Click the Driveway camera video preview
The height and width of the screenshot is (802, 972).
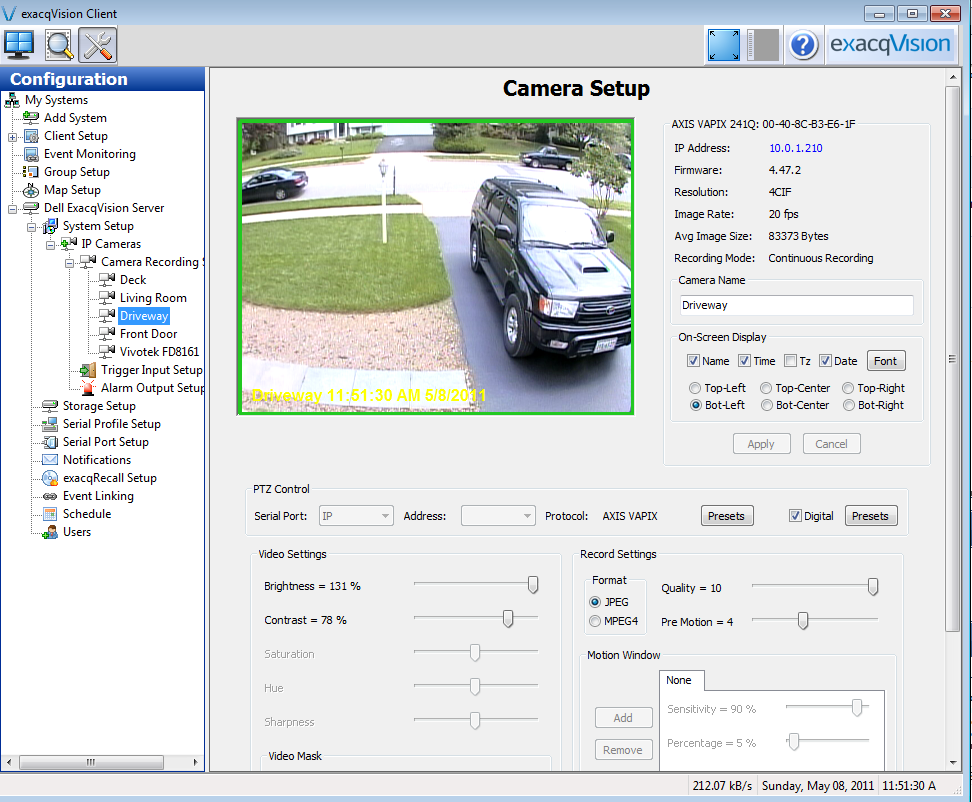pos(435,267)
